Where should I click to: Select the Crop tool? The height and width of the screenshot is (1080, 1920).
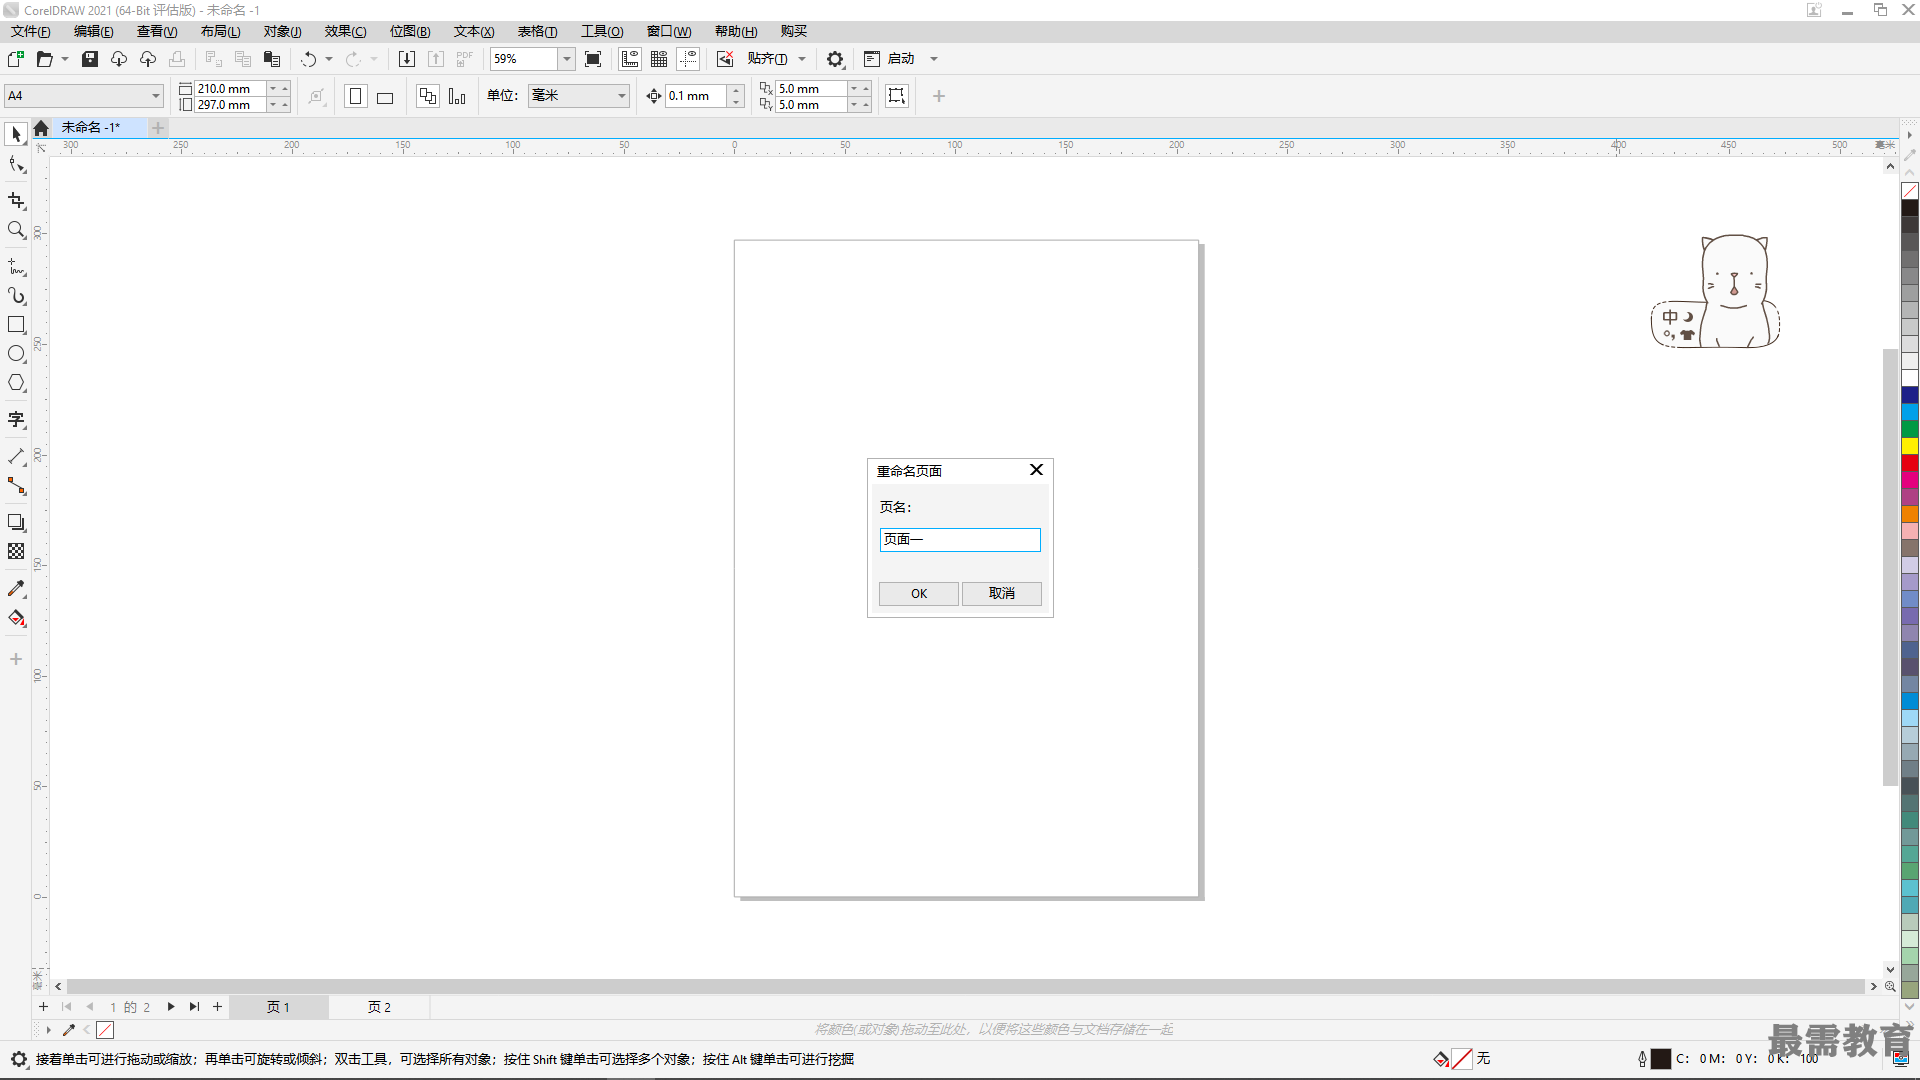16,201
